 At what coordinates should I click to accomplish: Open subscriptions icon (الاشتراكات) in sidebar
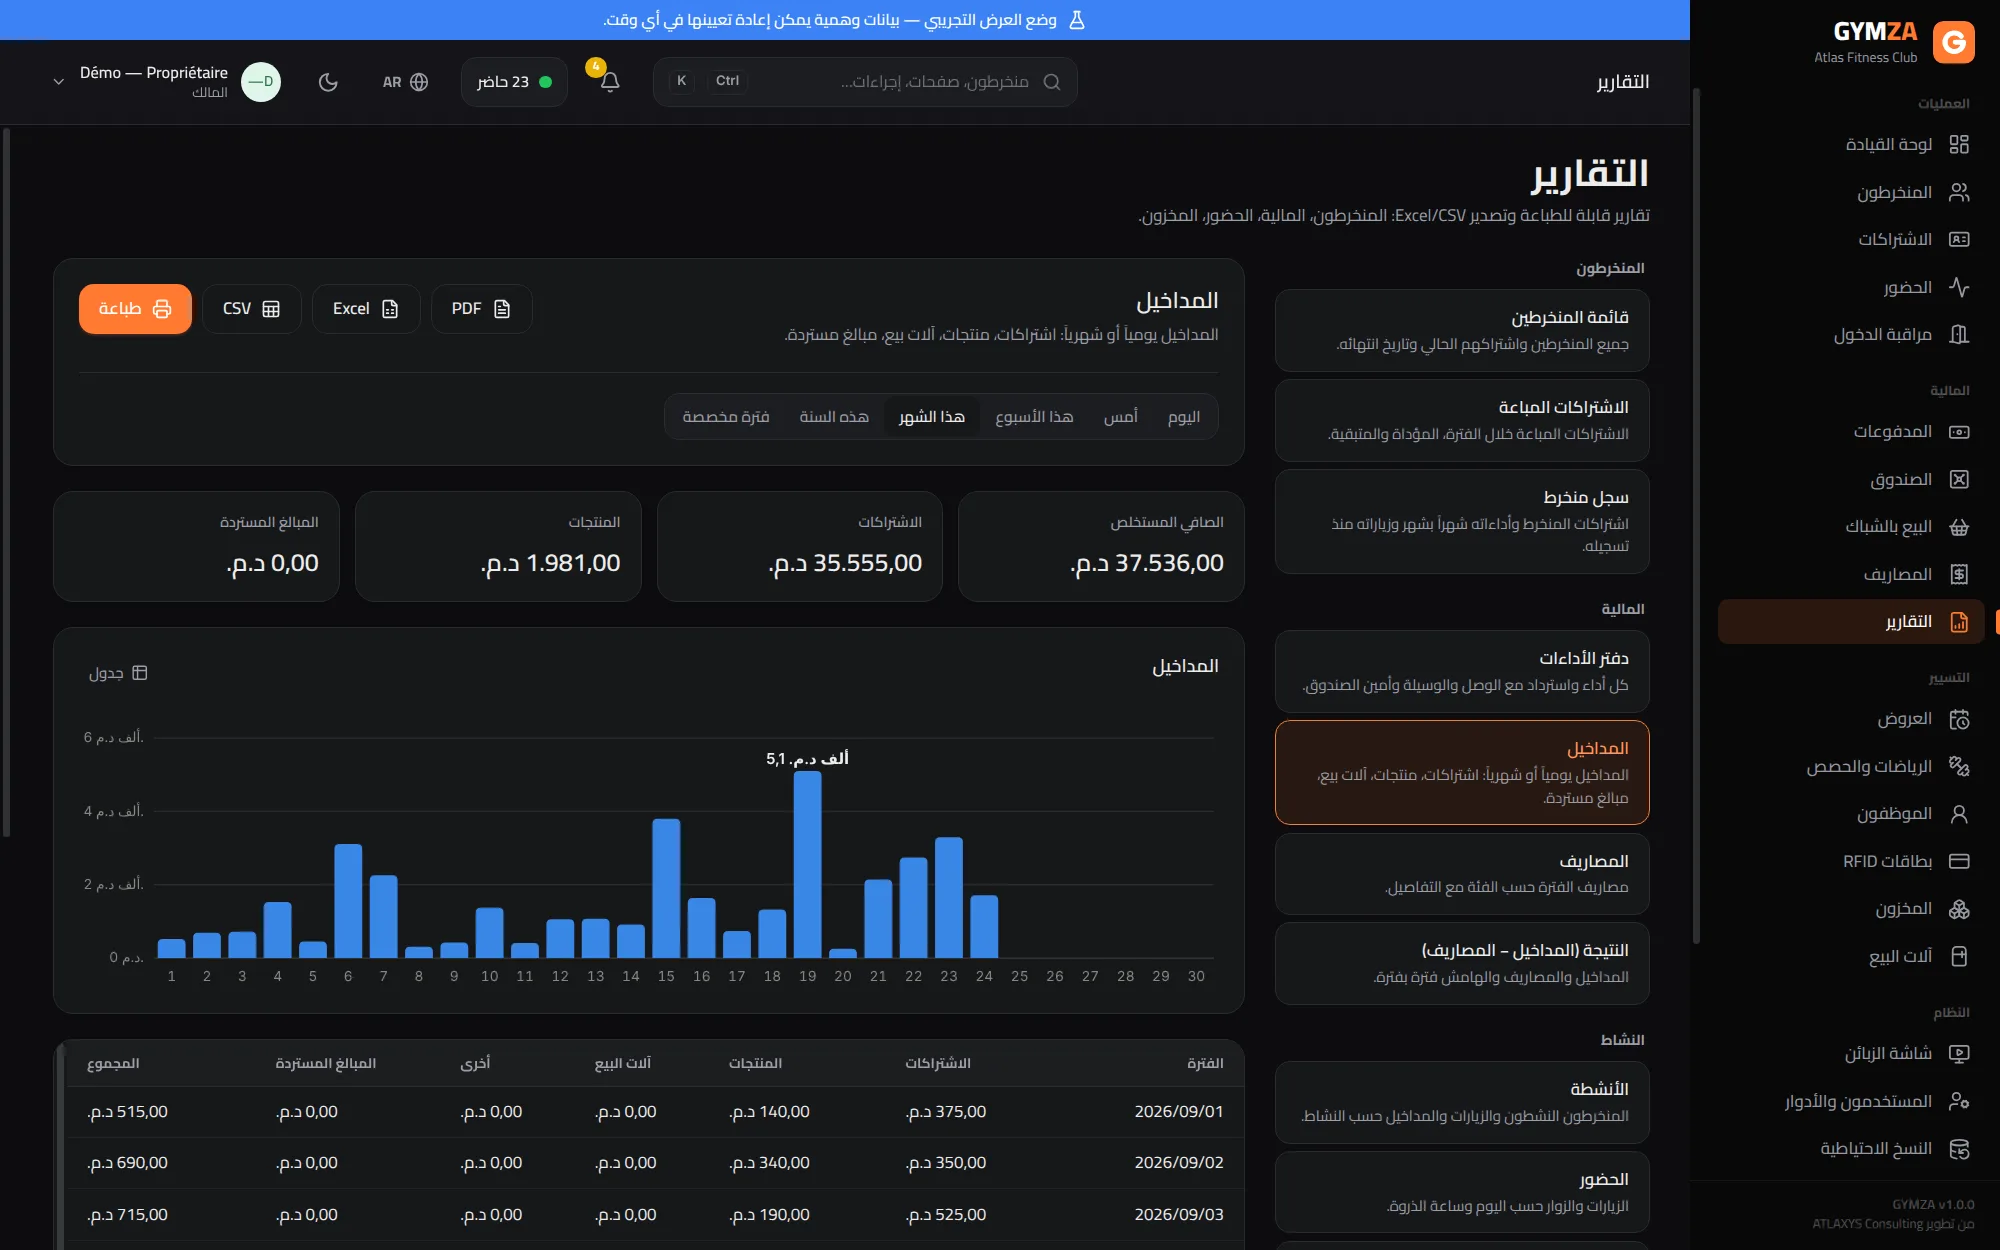tap(1959, 239)
